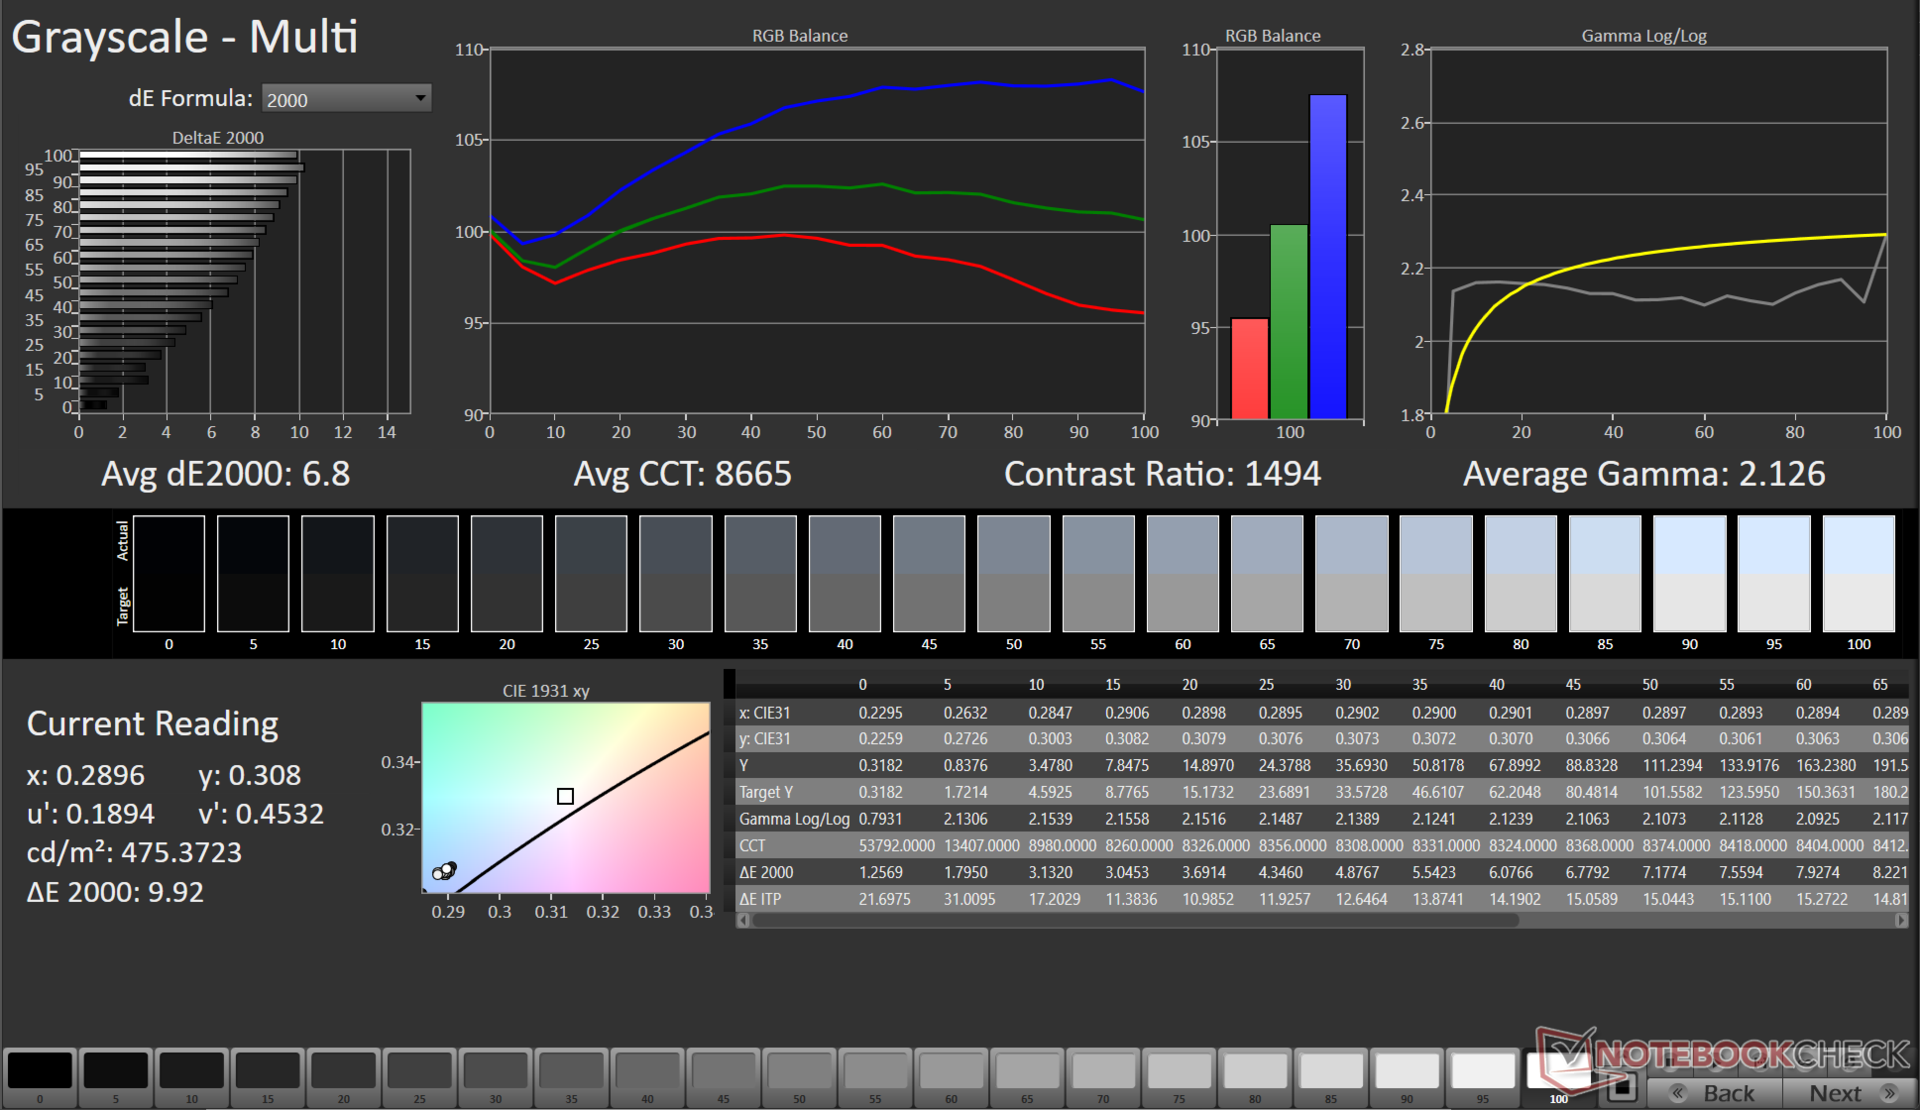
Task: Click the left arrow of the table scrollbar
Action: pyautogui.click(x=743, y=921)
